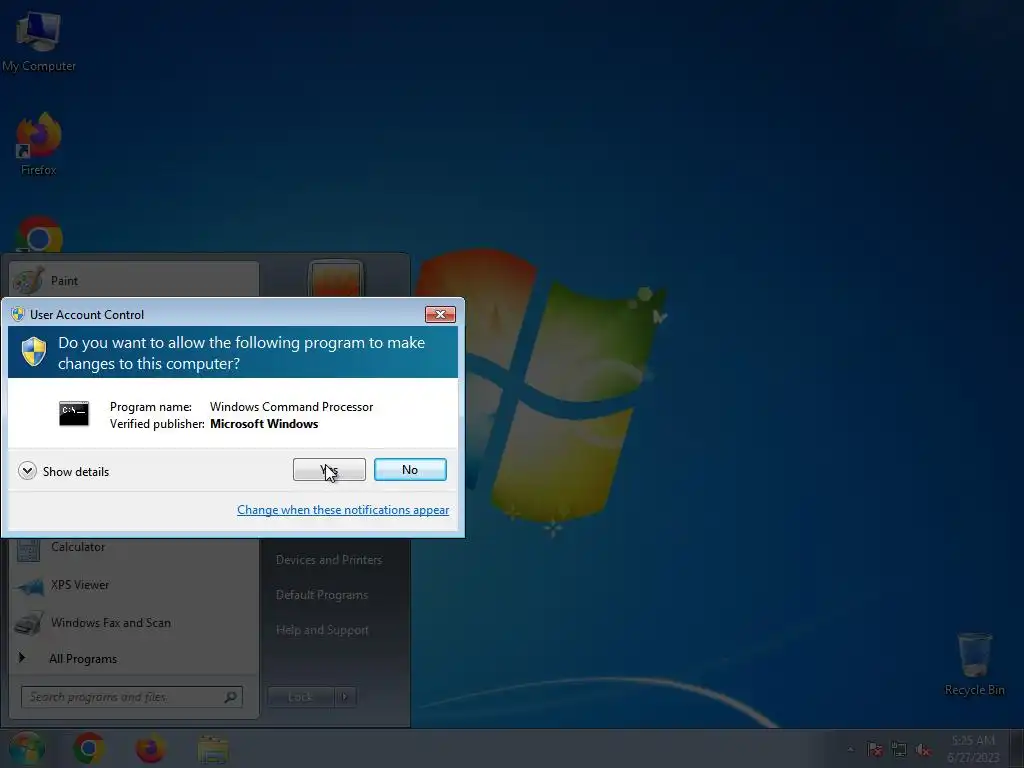Viewport: 1024px width, 768px height.
Task: Open XPS Viewer from Start menu
Action: pyautogui.click(x=134, y=585)
